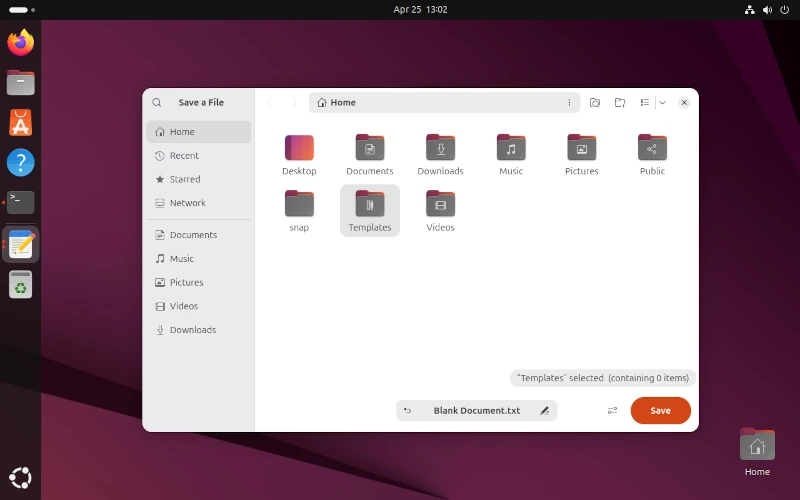The width and height of the screenshot is (800, 500).
Task: Open the path bar three-dot menu
Action: [569, 103]
